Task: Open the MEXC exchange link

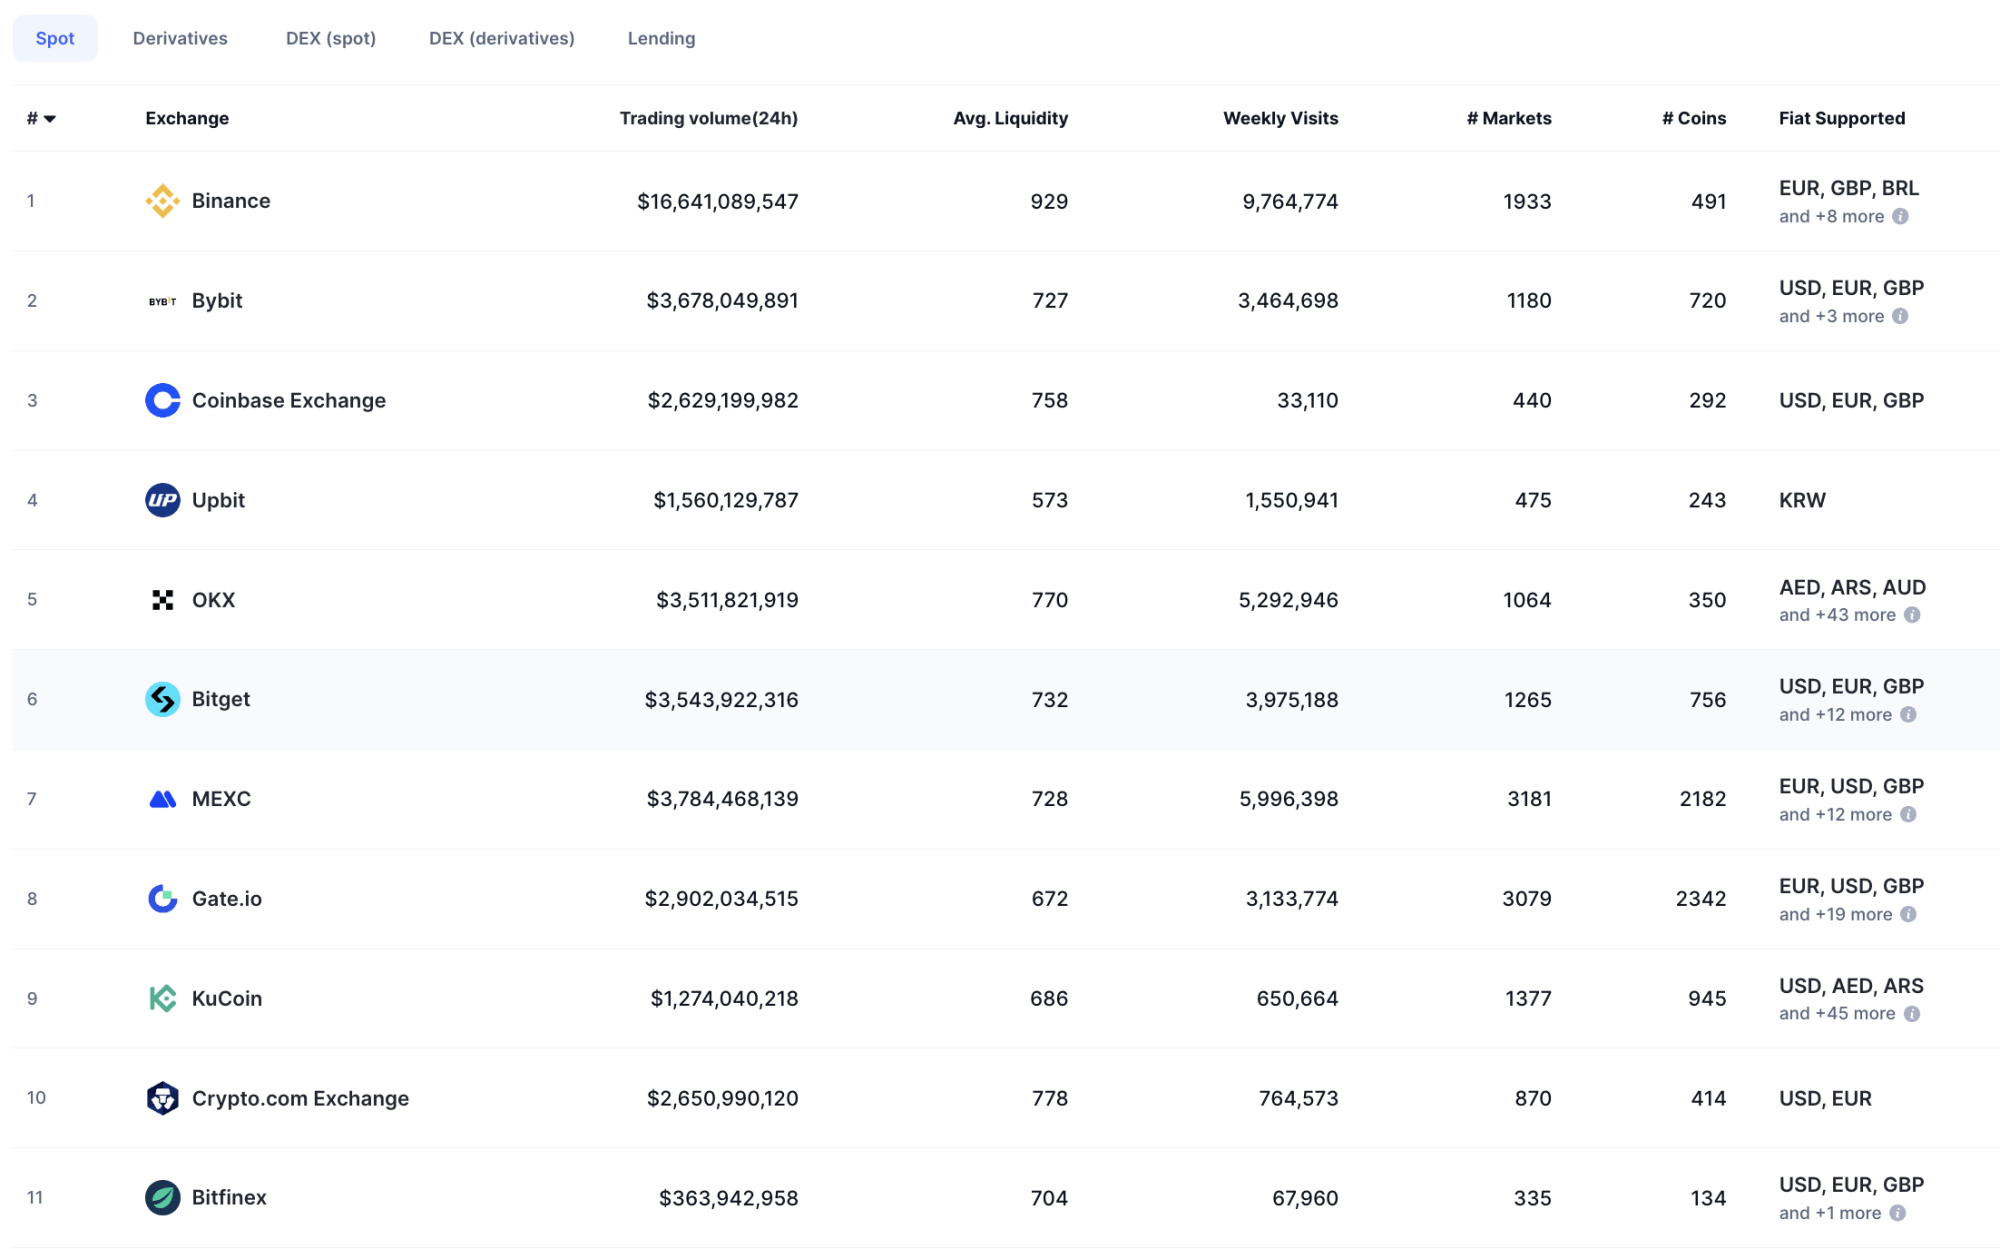Action: tap(221, 799)
